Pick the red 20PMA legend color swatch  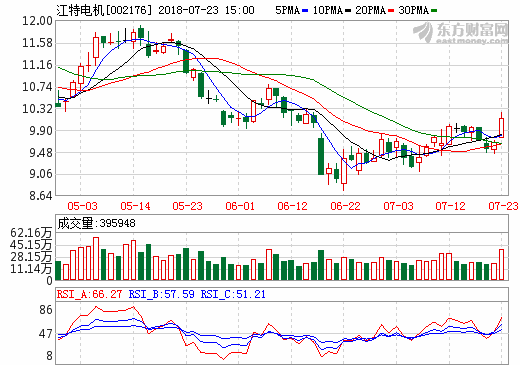click(391, 11)
